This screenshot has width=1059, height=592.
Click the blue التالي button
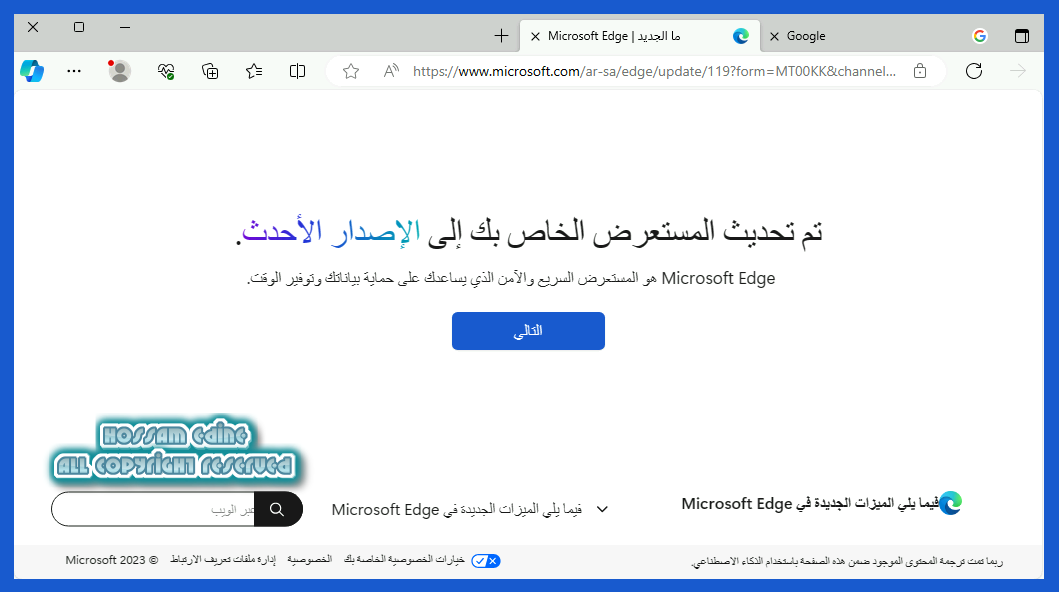pyautogui.click(x=528, y=331)
